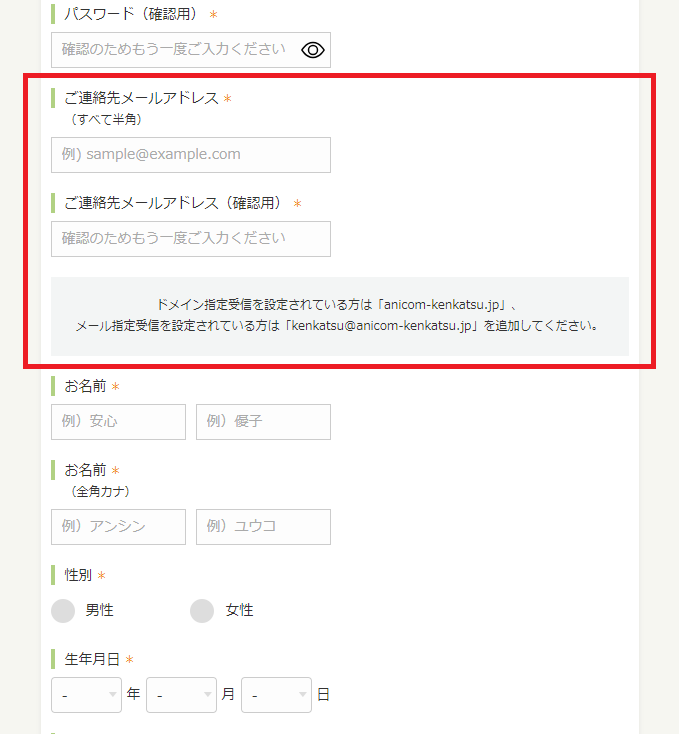
Task: Click the katakana surname field 例）アンシン
Action: point(118,527)
